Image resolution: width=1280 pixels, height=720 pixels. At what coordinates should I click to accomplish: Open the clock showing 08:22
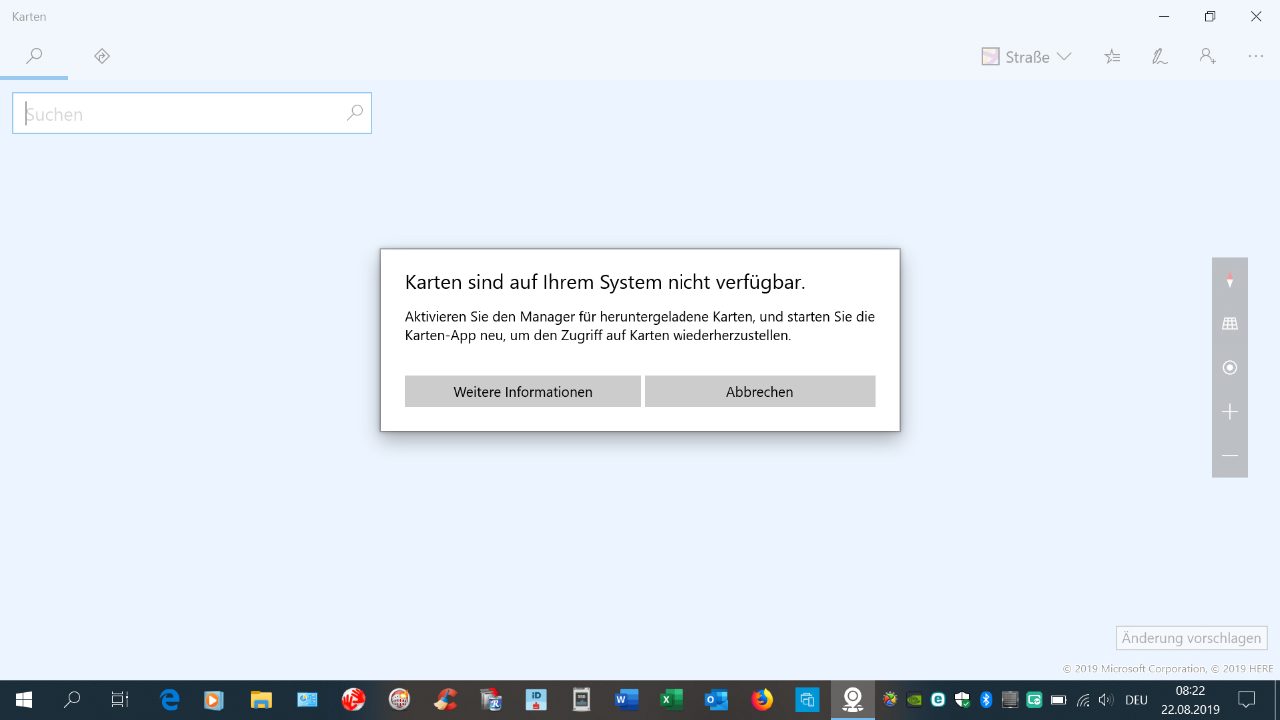(1190, 700)
